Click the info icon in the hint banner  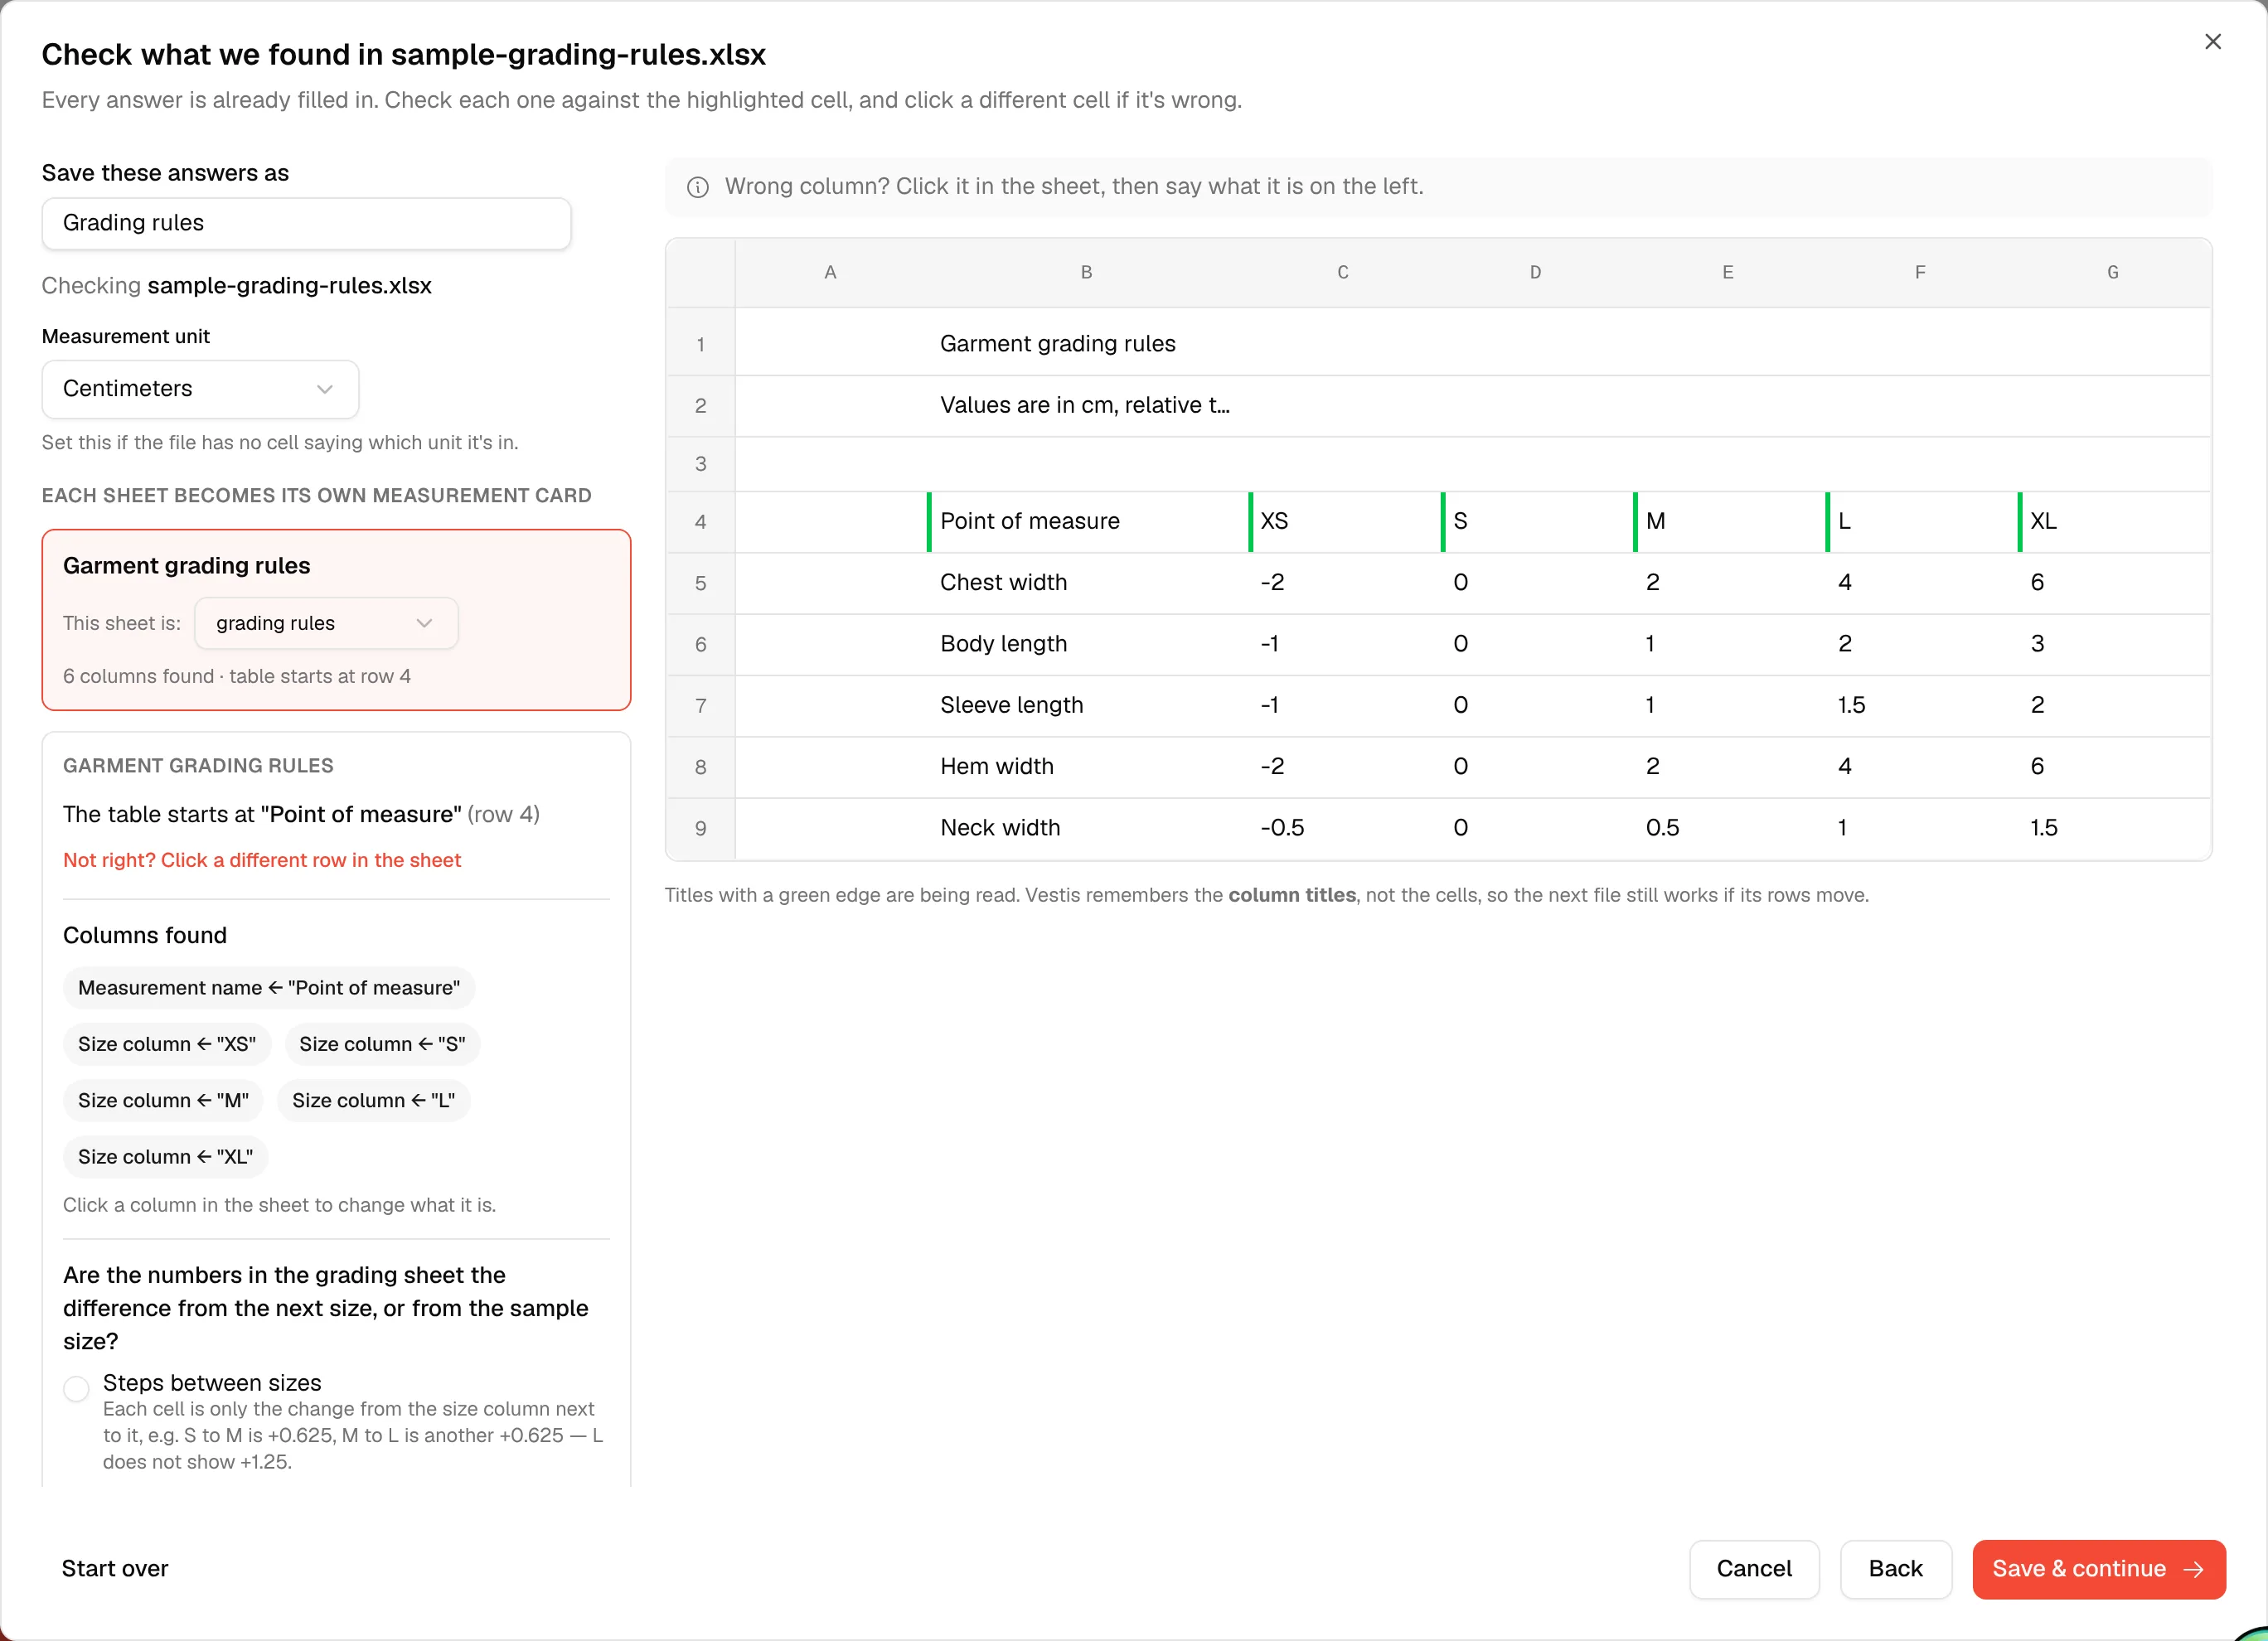pos(698,187)
